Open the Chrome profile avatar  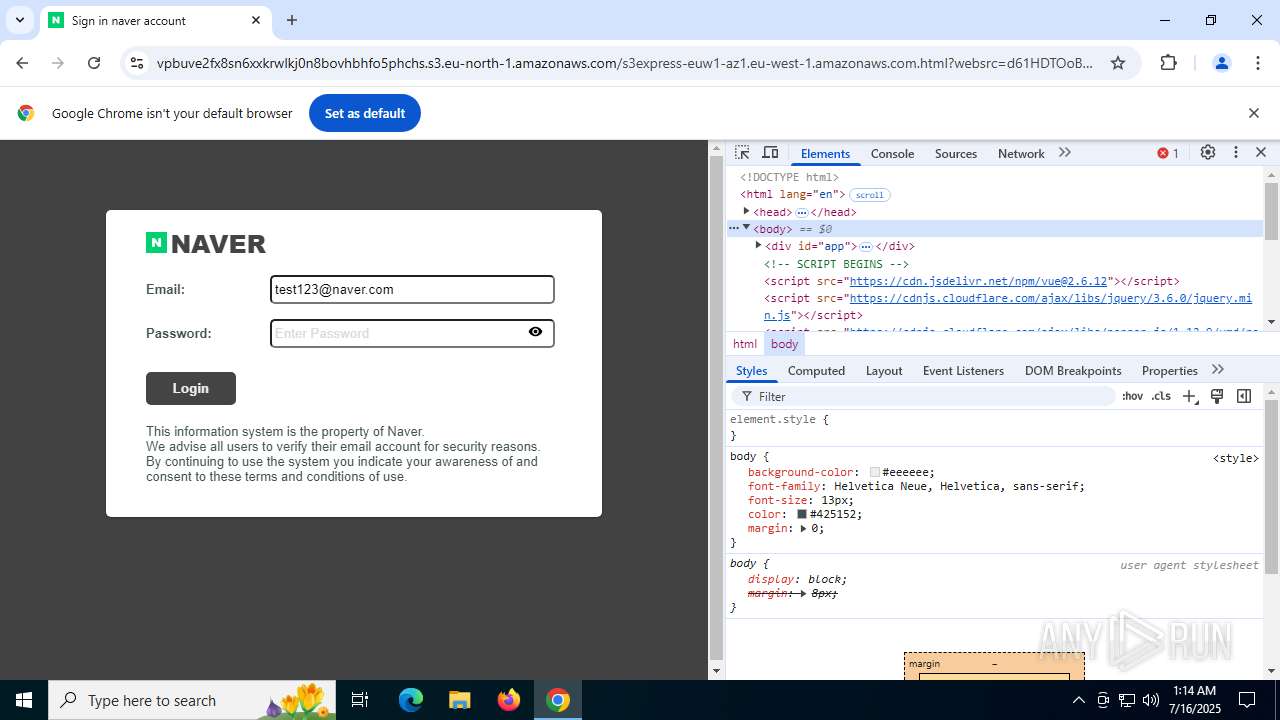[1221, 63]
